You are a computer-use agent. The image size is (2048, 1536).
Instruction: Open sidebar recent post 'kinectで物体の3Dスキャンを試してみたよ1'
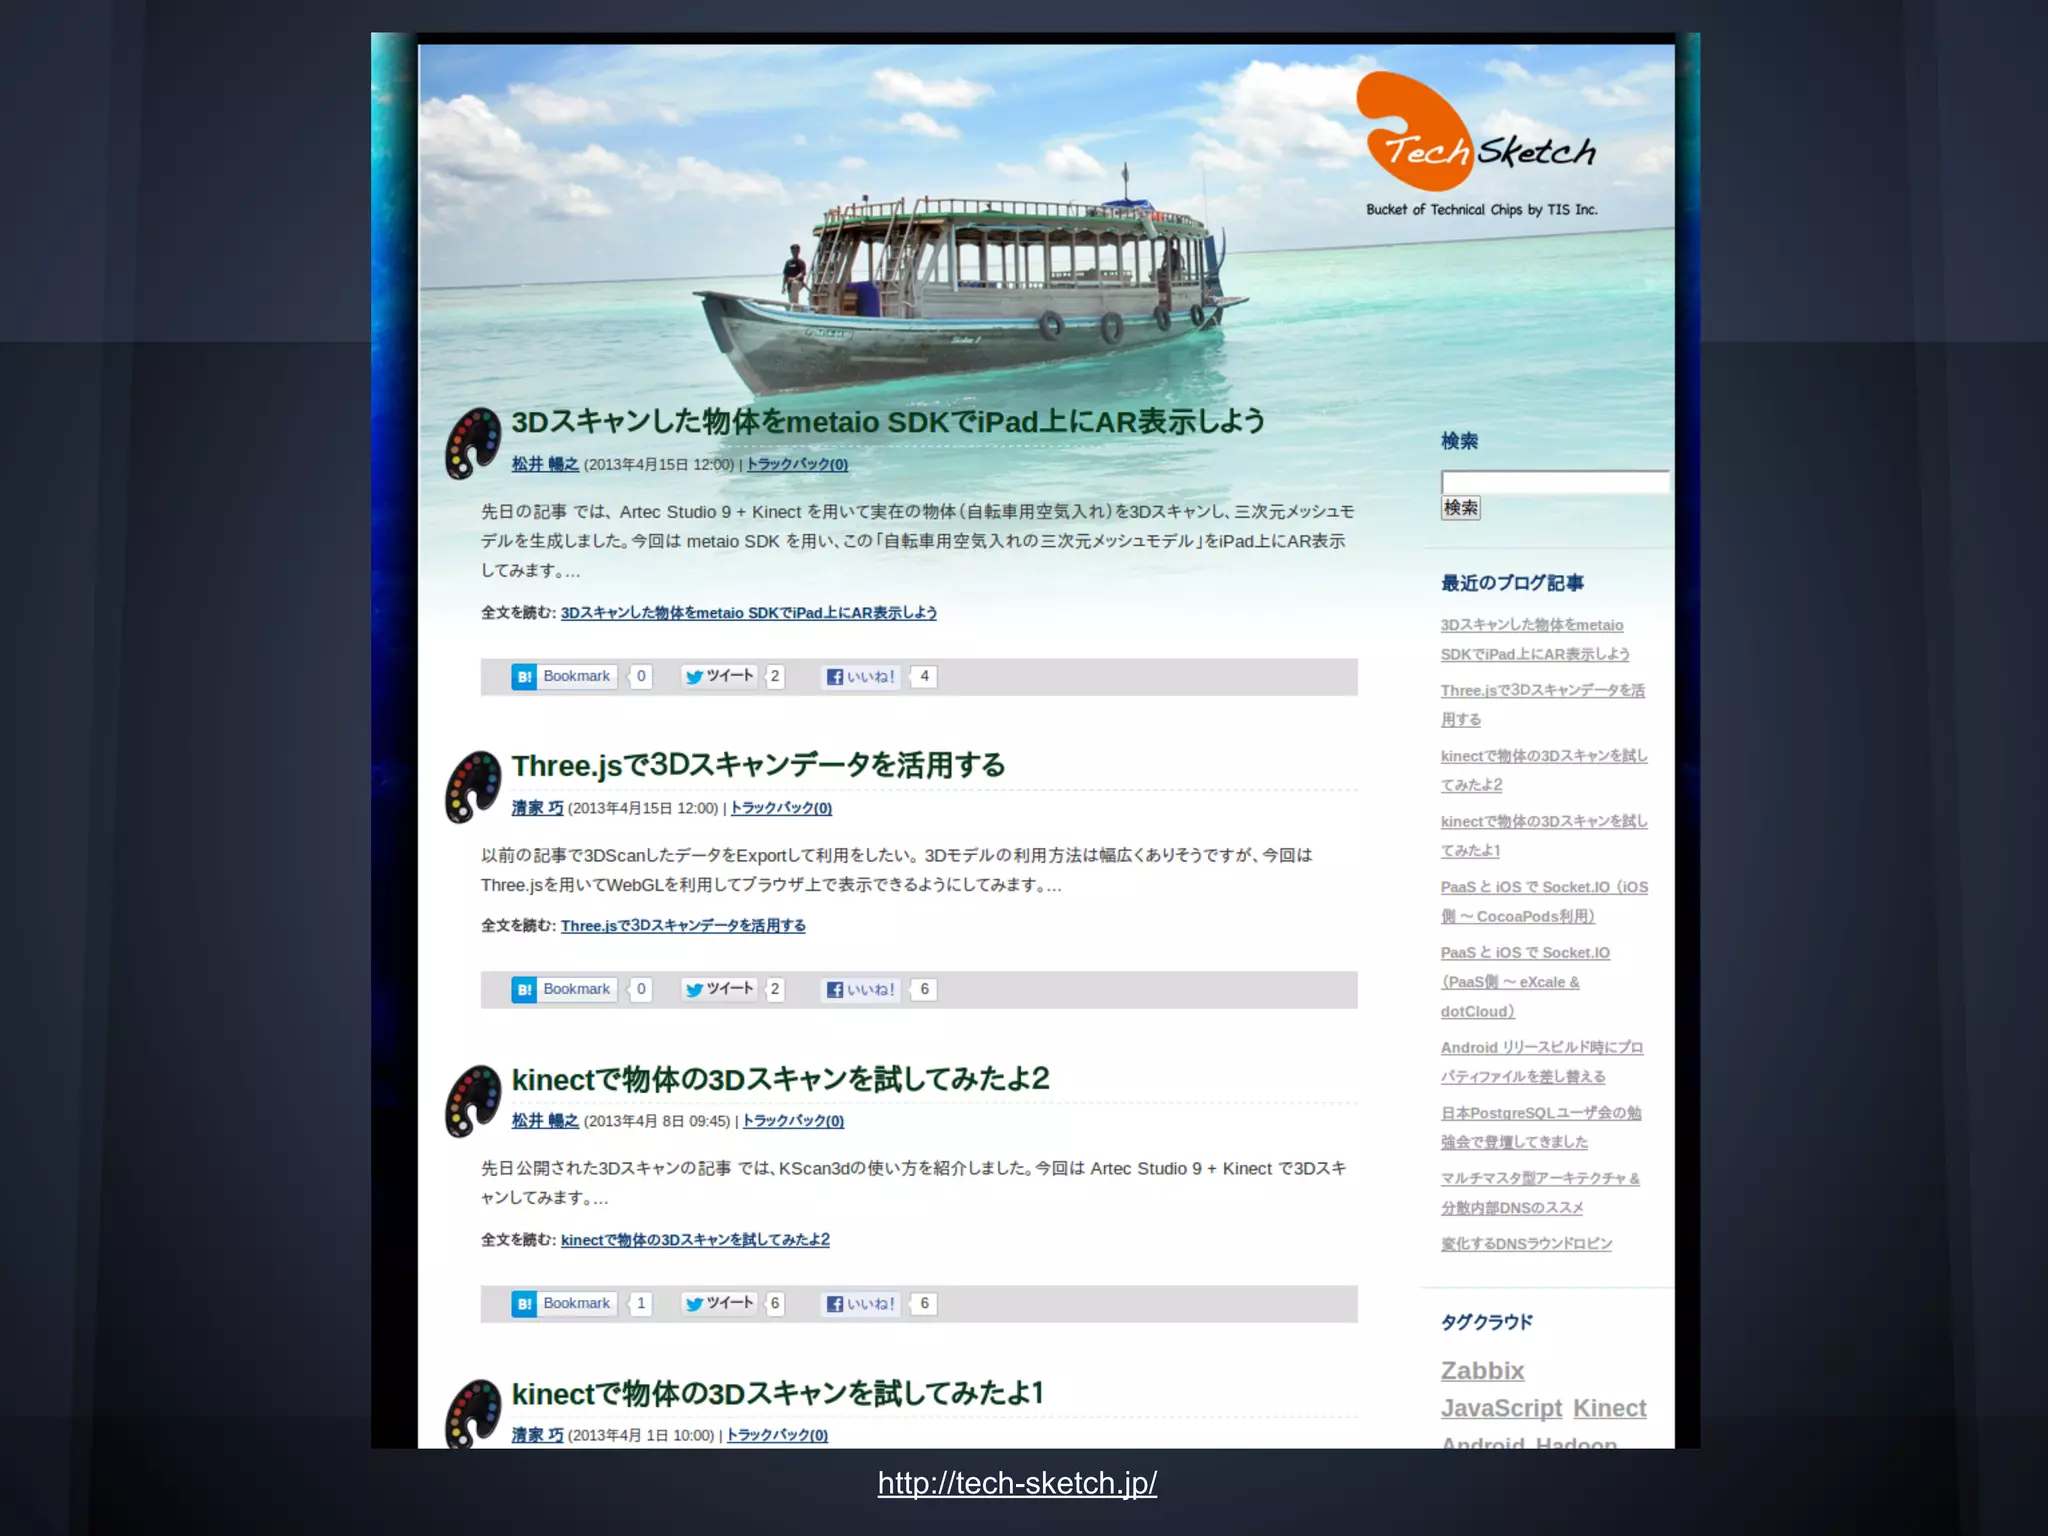pyautogui.click(x=1544, y=836)
